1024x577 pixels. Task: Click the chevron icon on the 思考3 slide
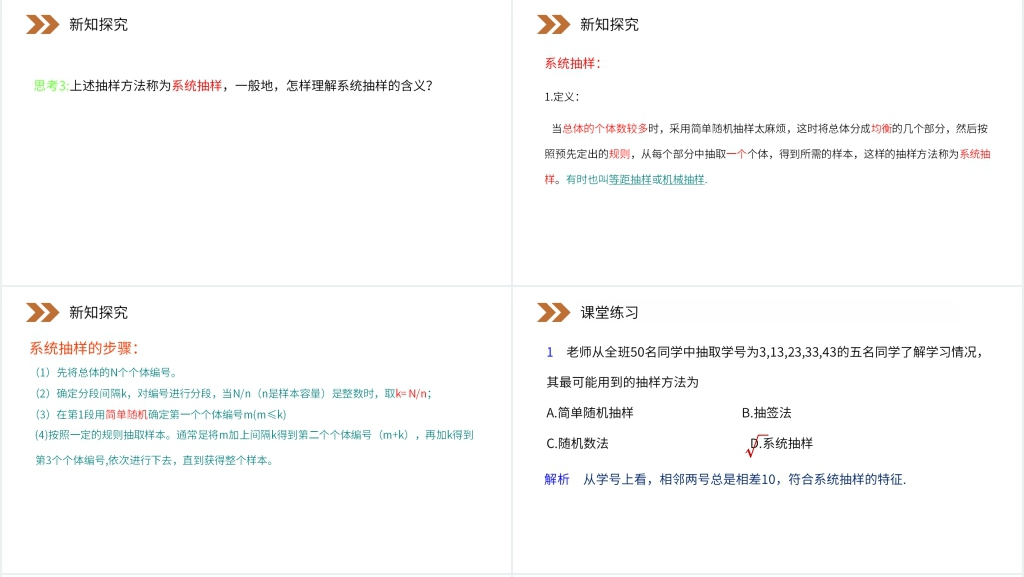[42, 25]
